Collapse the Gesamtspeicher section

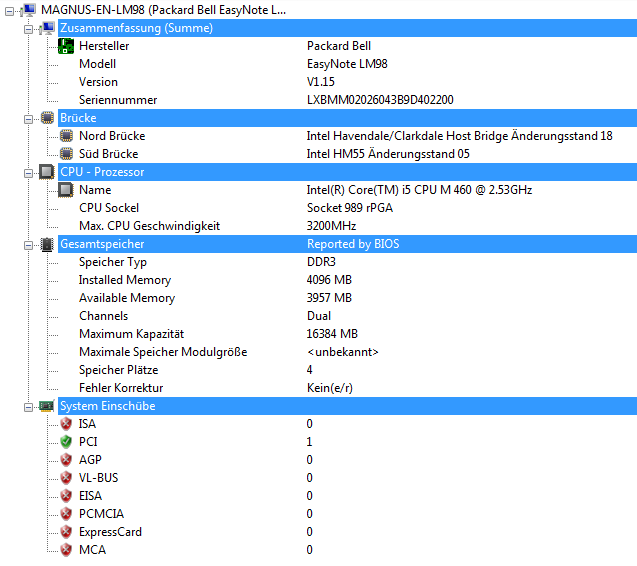click(x=28, y=245)
